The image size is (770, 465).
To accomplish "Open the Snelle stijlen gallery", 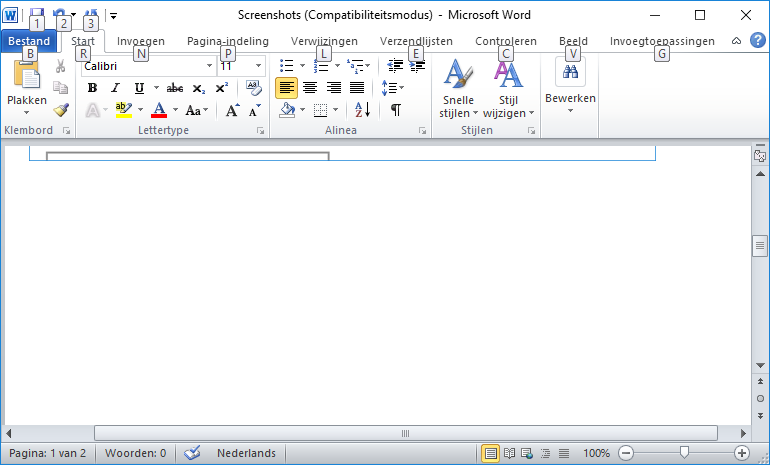I will click(x=458, y=89).
